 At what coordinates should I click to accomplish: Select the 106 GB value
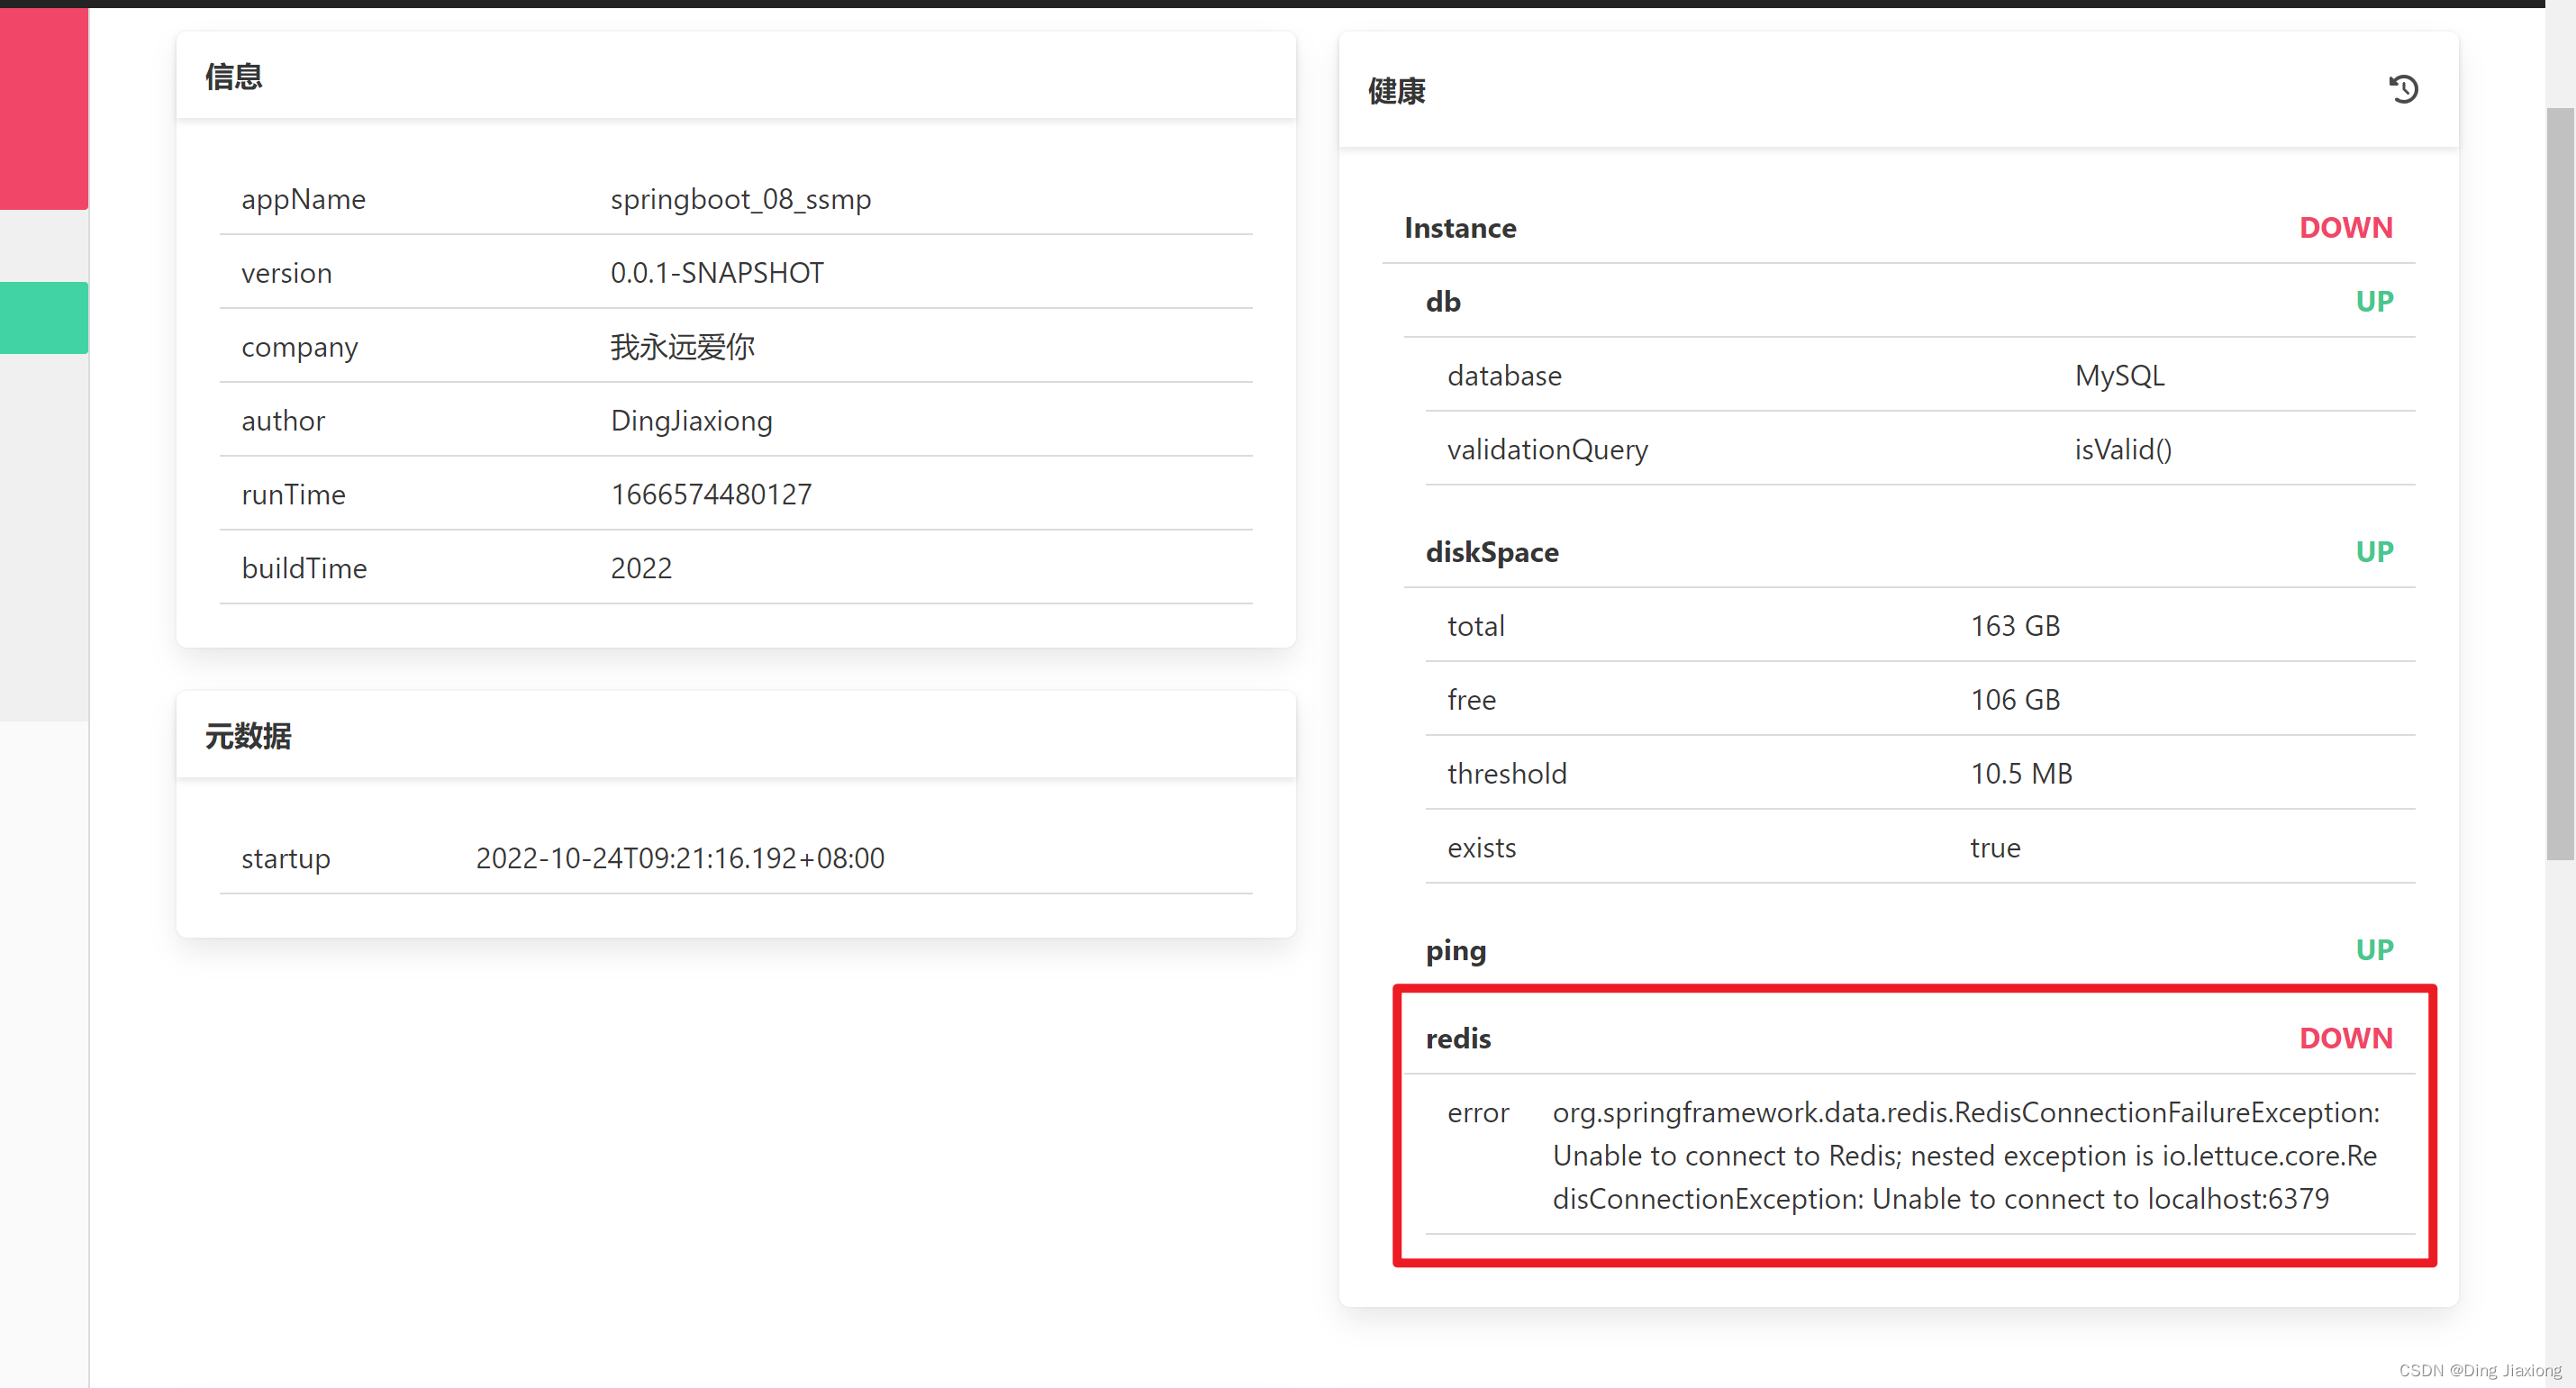pyautogui.click(x=2015, y=700)
